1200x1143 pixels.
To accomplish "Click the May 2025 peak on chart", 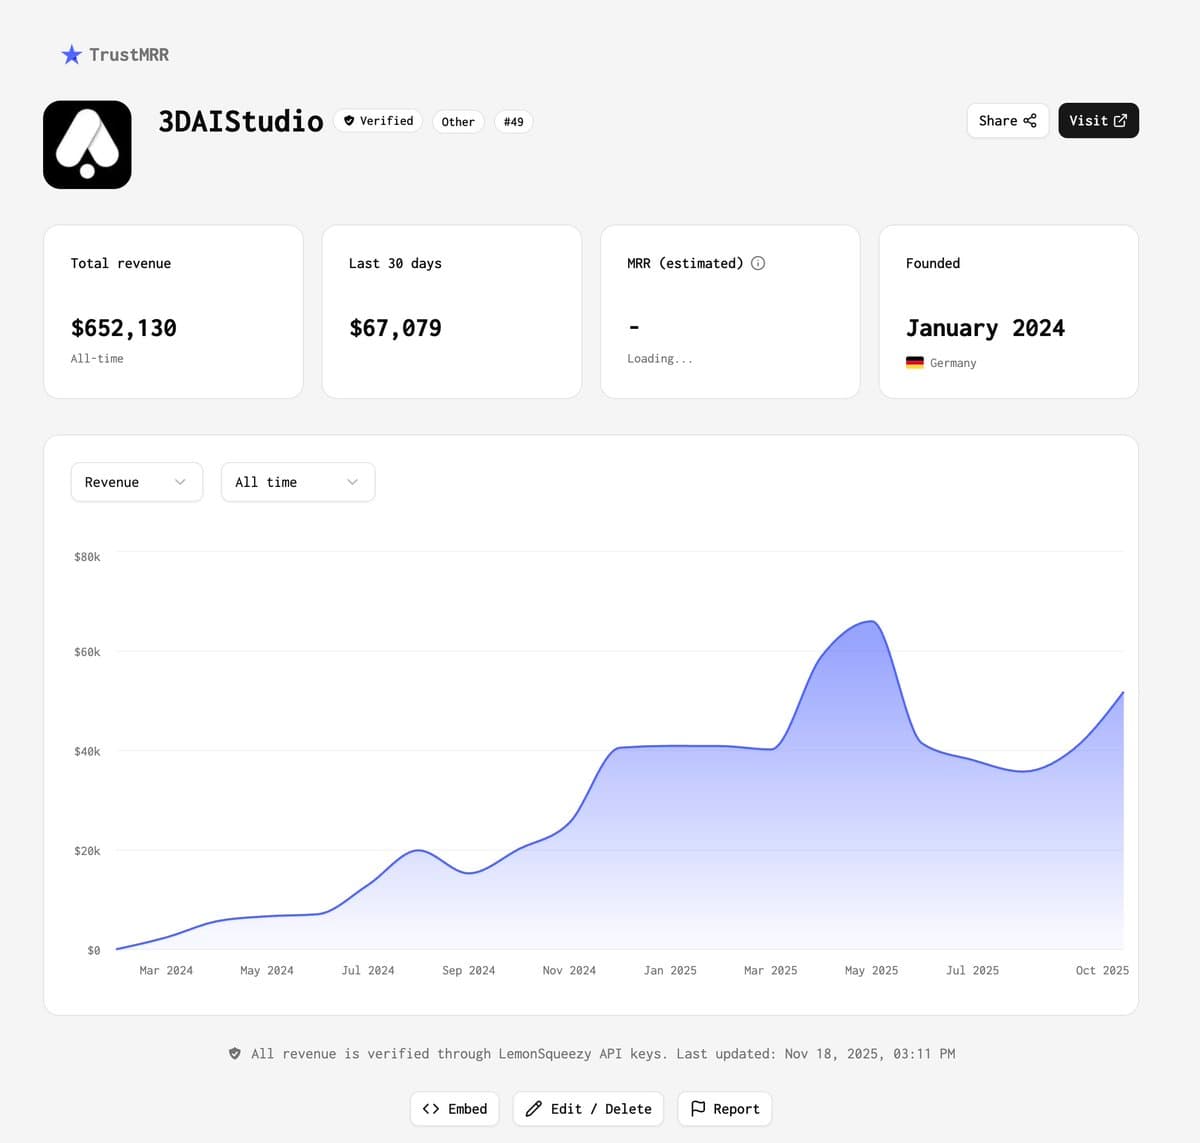I will 873,622.
